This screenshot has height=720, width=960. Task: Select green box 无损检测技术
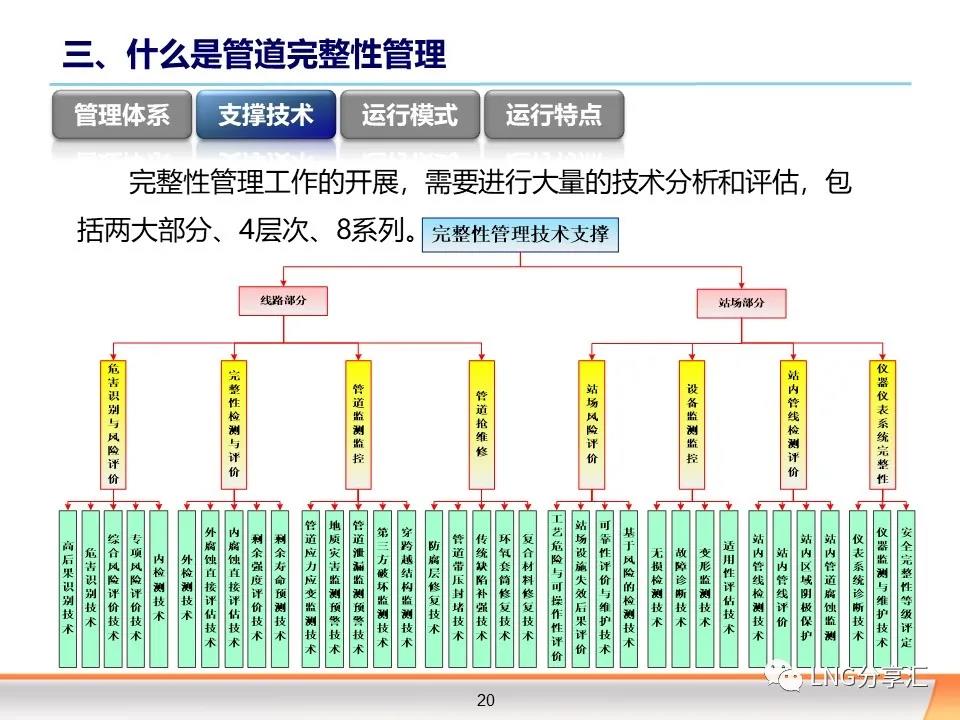(x=657, y=589)
